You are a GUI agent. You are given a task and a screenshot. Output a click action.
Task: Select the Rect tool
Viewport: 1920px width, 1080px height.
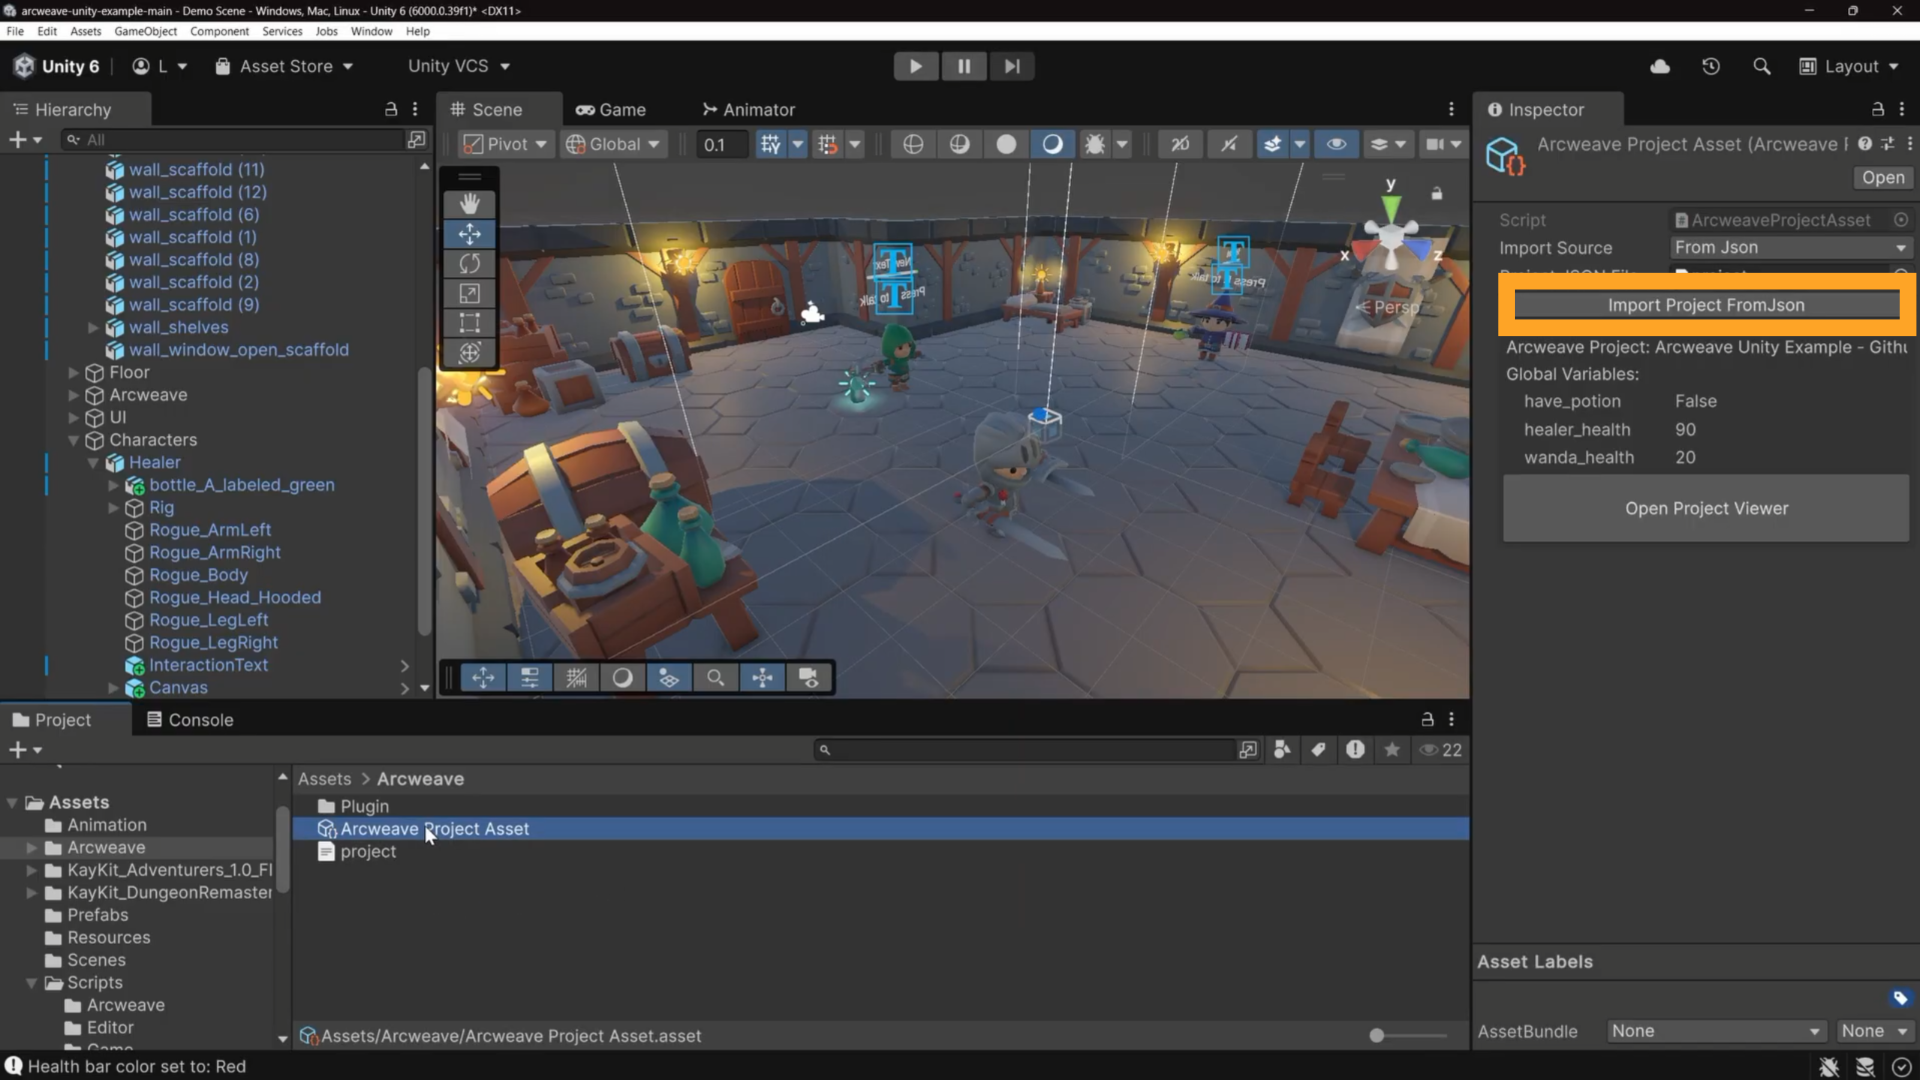469,323
